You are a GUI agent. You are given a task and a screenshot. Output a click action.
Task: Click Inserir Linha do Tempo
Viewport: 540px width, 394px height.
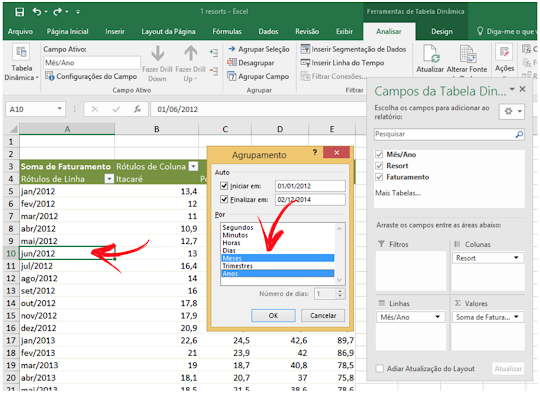coord(342,63)
